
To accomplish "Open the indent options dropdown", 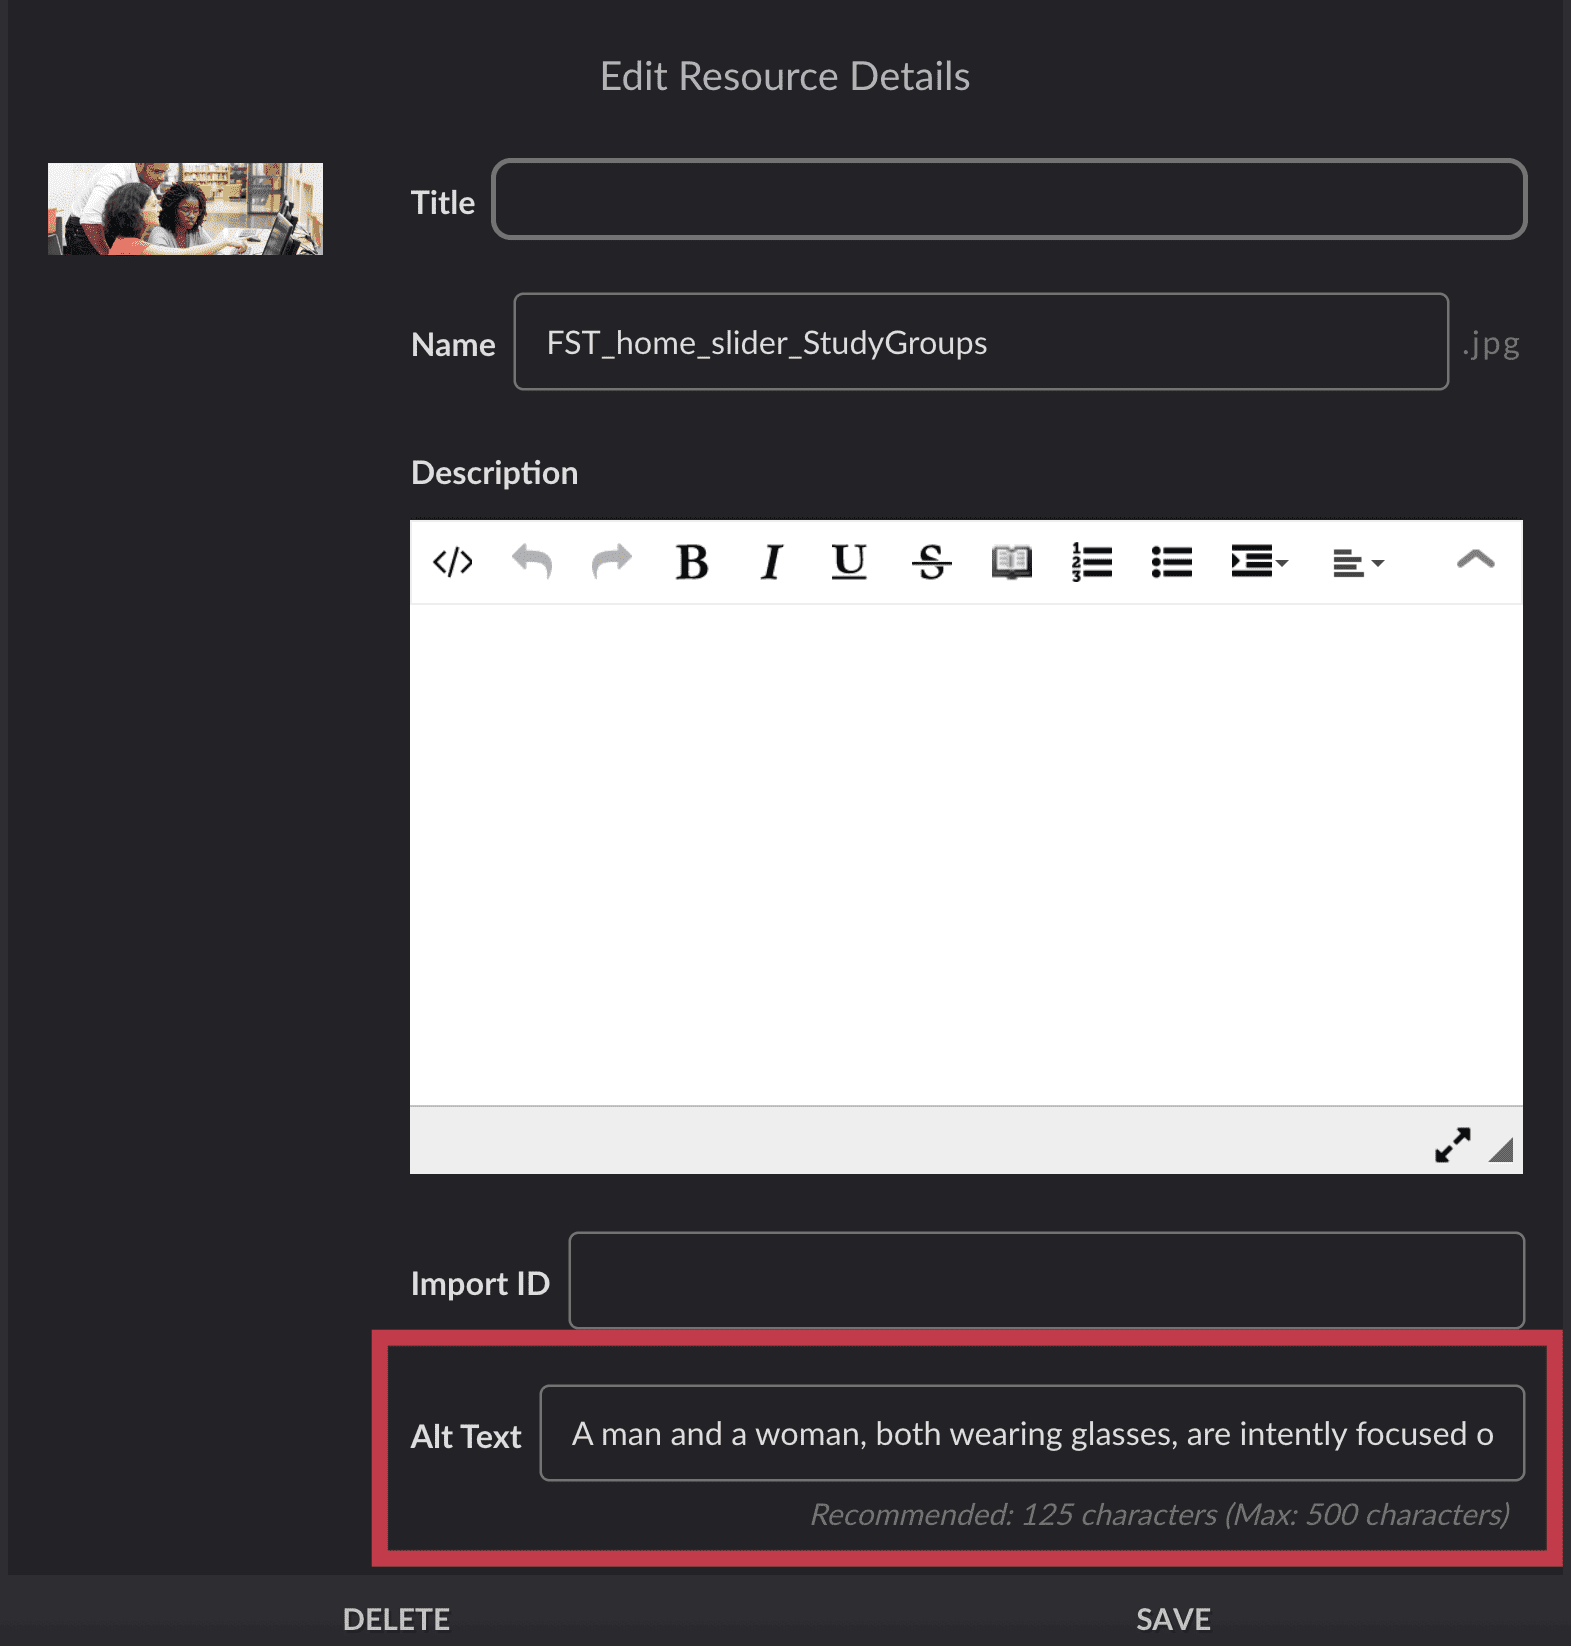I will (1259, 562).
